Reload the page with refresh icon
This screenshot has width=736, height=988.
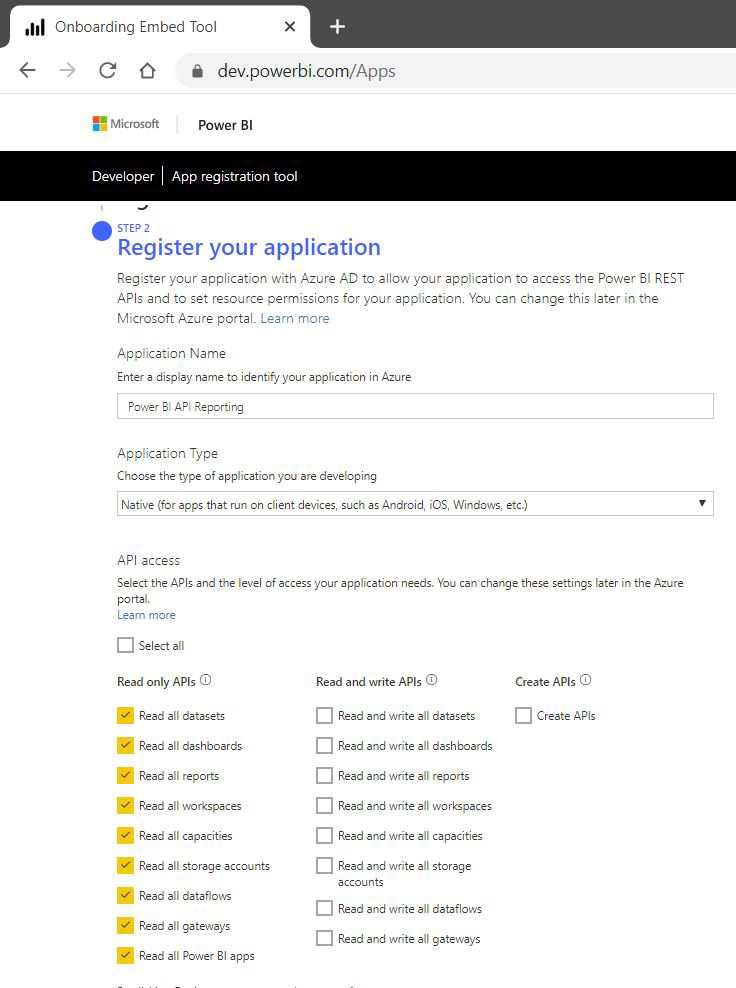click(x=108, y=70)
